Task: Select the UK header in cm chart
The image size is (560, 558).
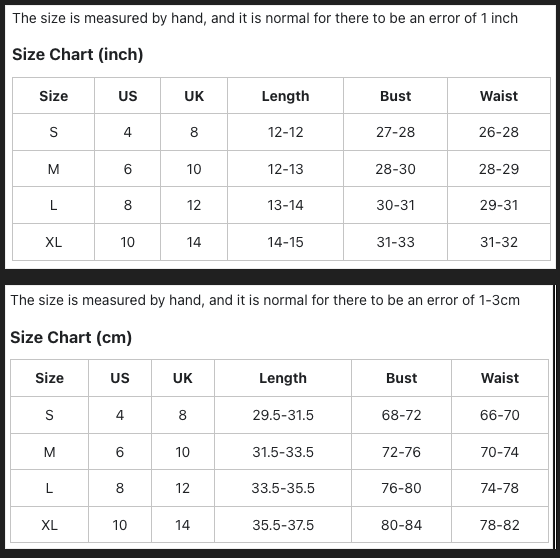Action: pyautogui.click(x=182, y=378)
